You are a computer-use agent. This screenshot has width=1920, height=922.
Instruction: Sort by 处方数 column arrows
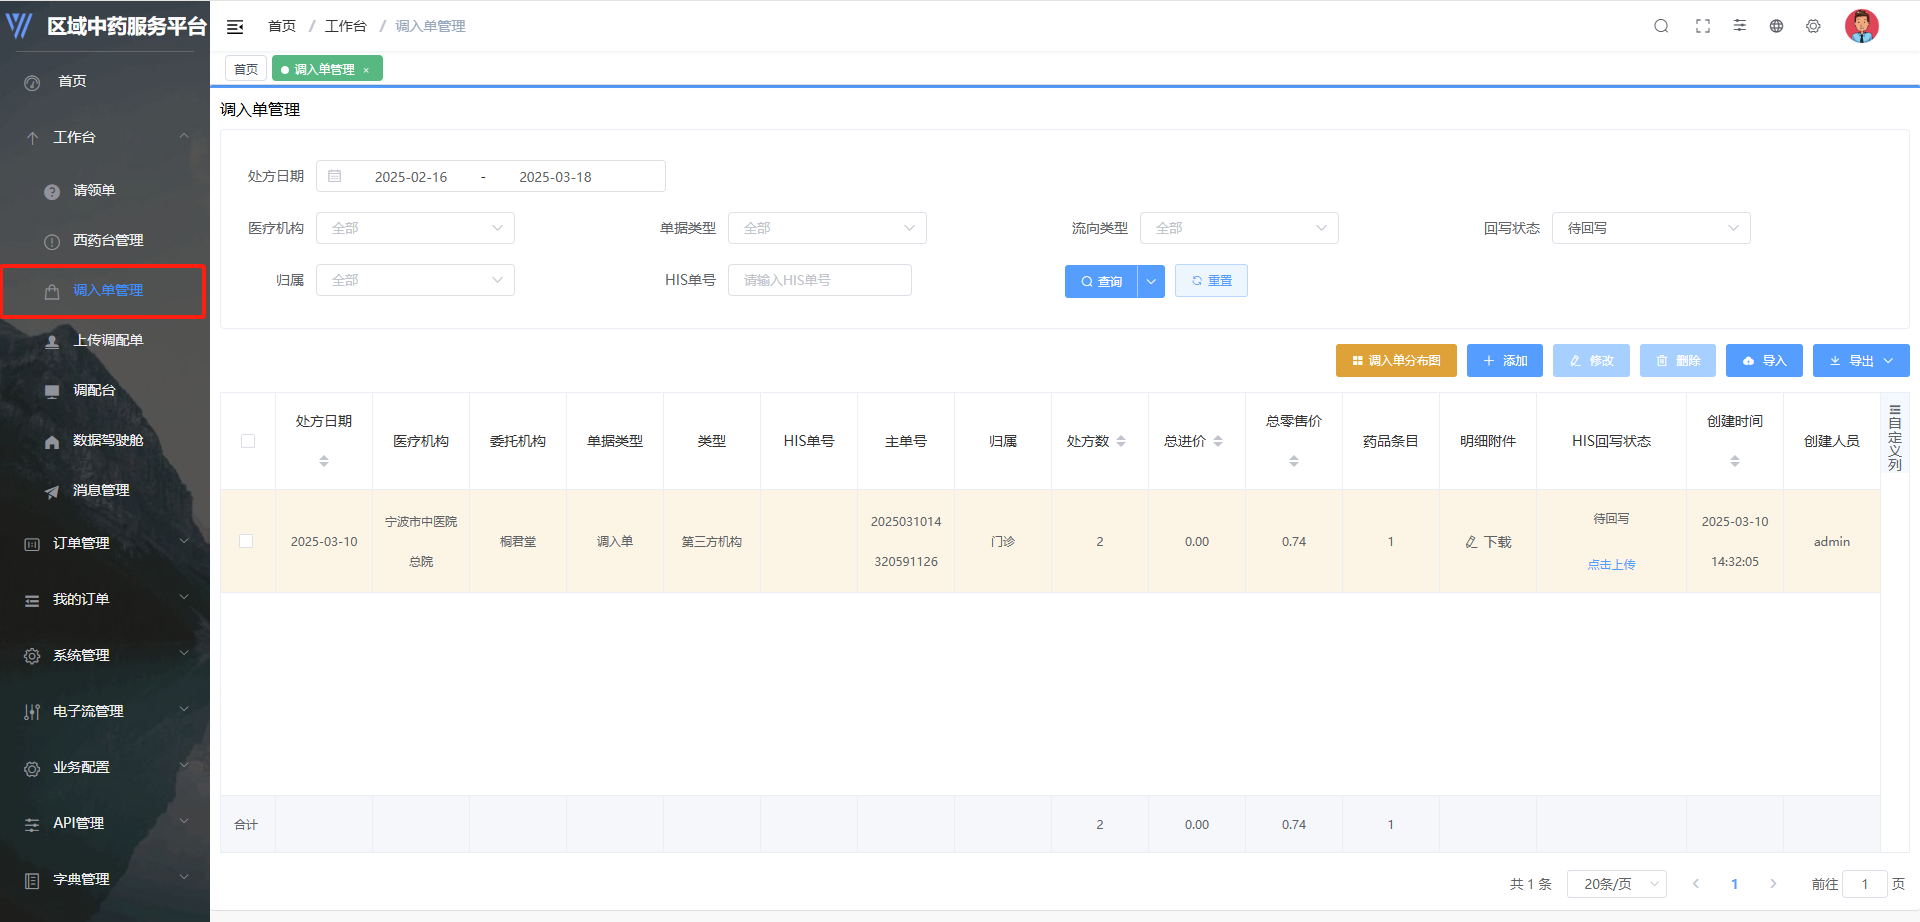[1121, 441]
